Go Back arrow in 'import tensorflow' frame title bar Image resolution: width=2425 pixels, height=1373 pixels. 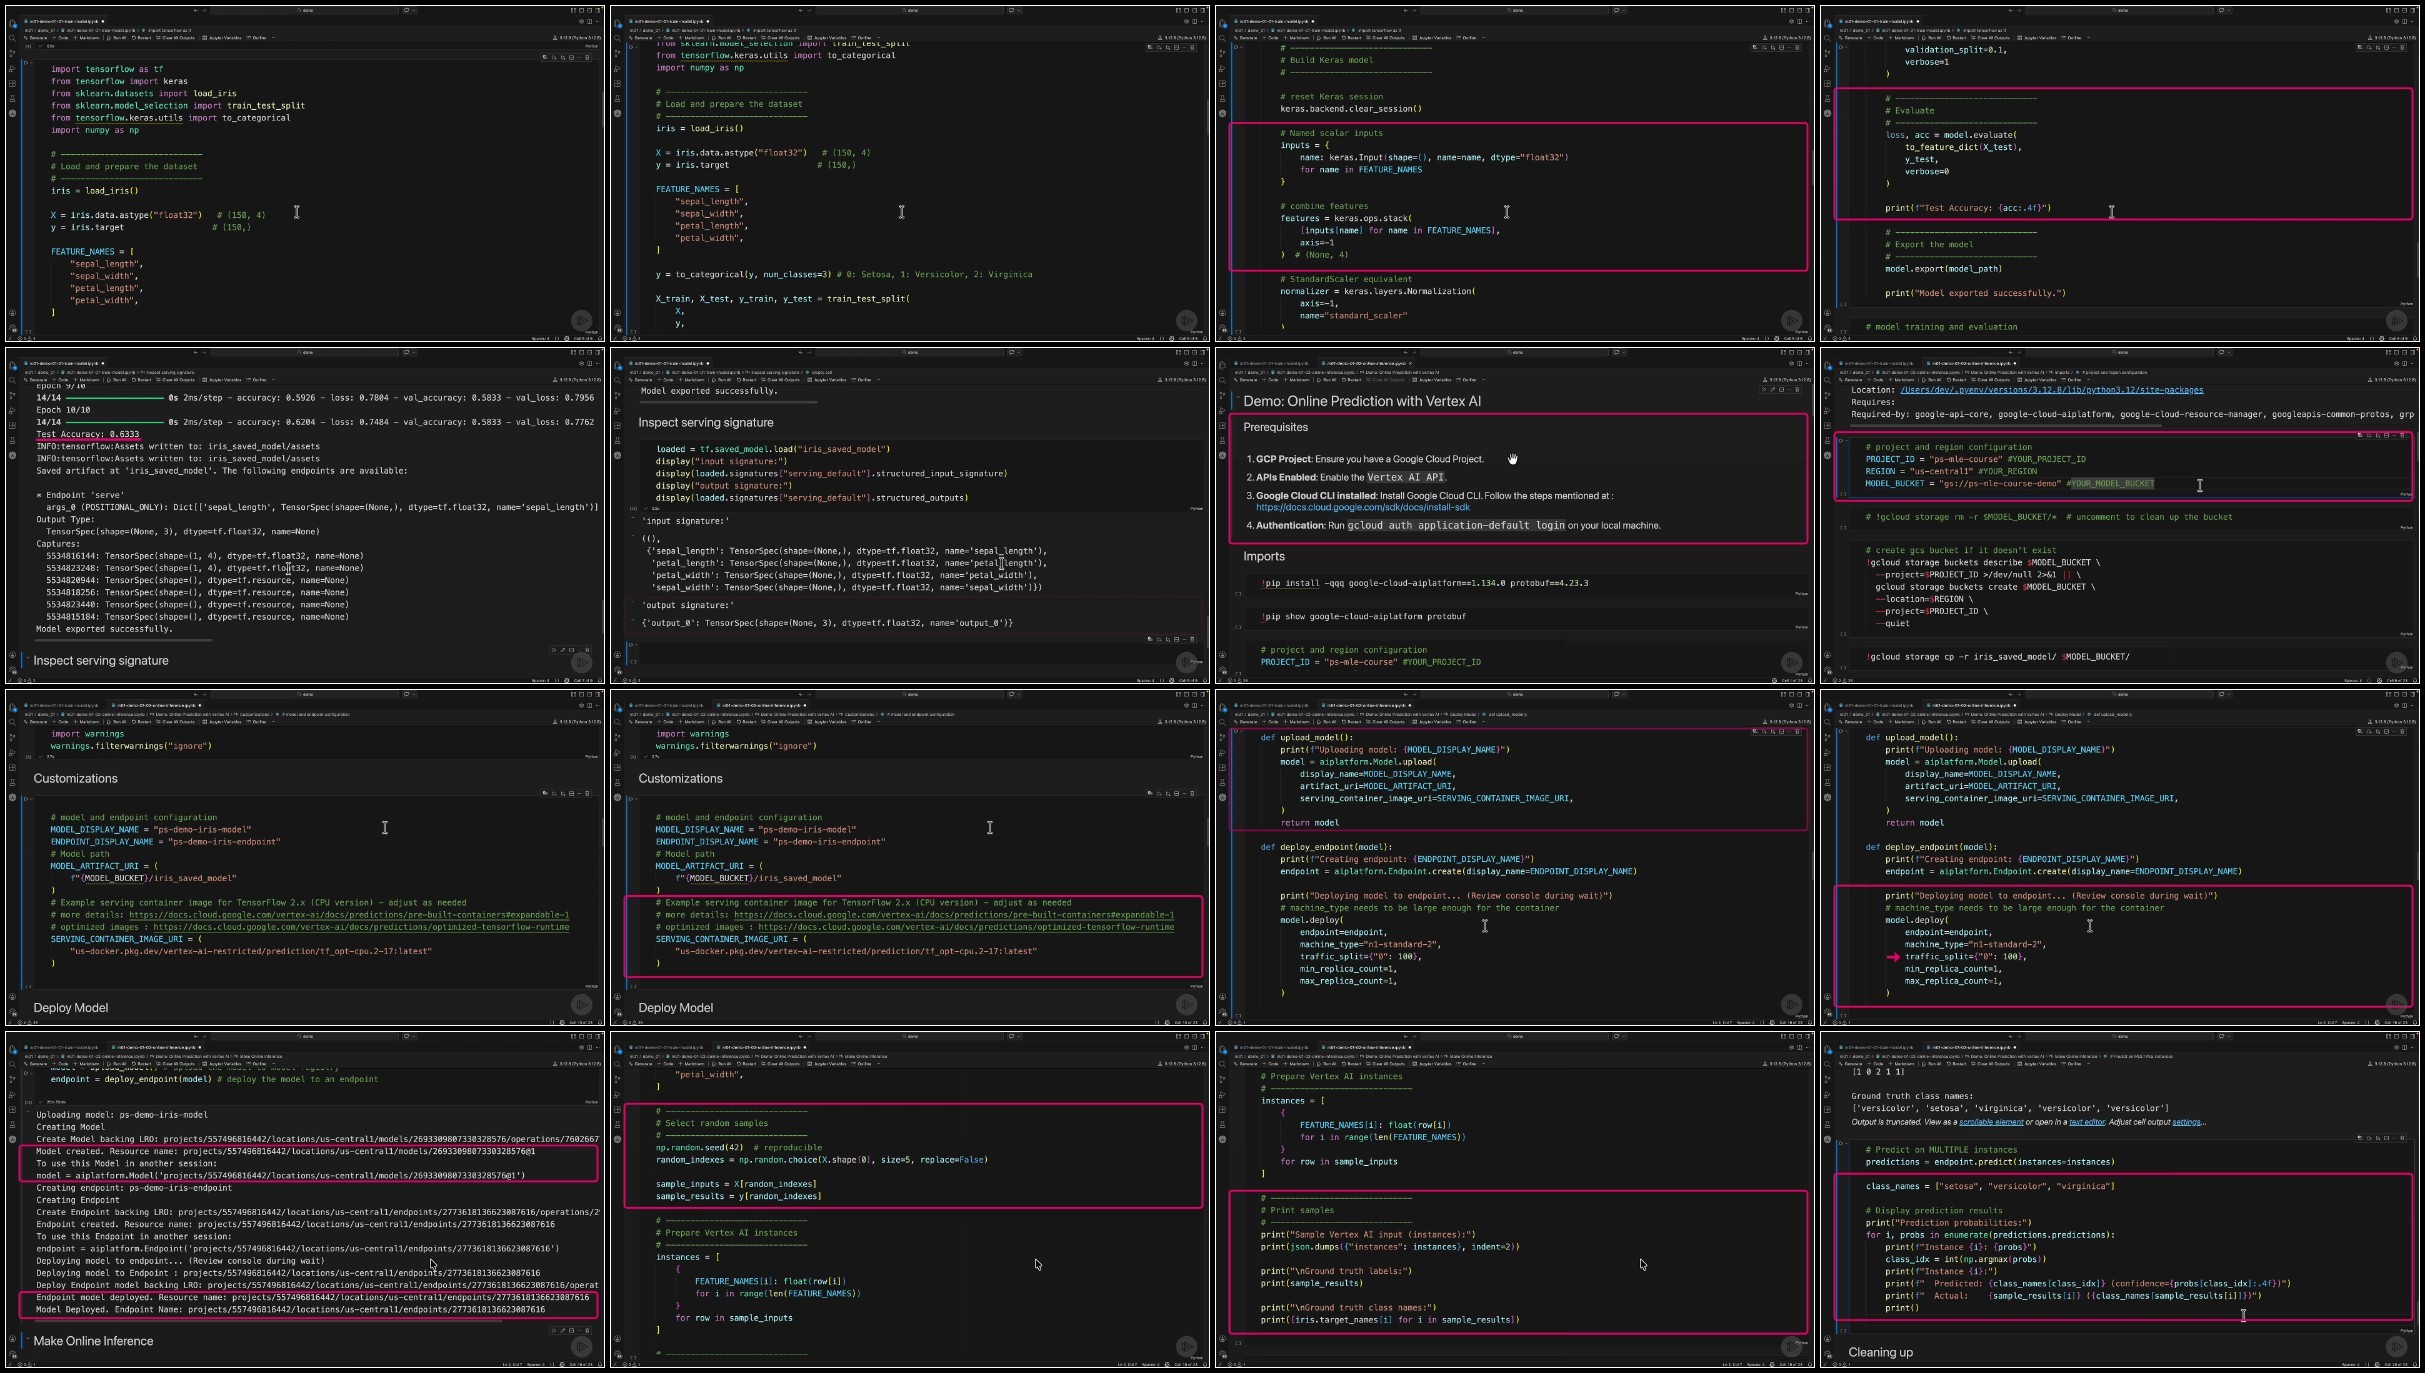pos(196,10)
